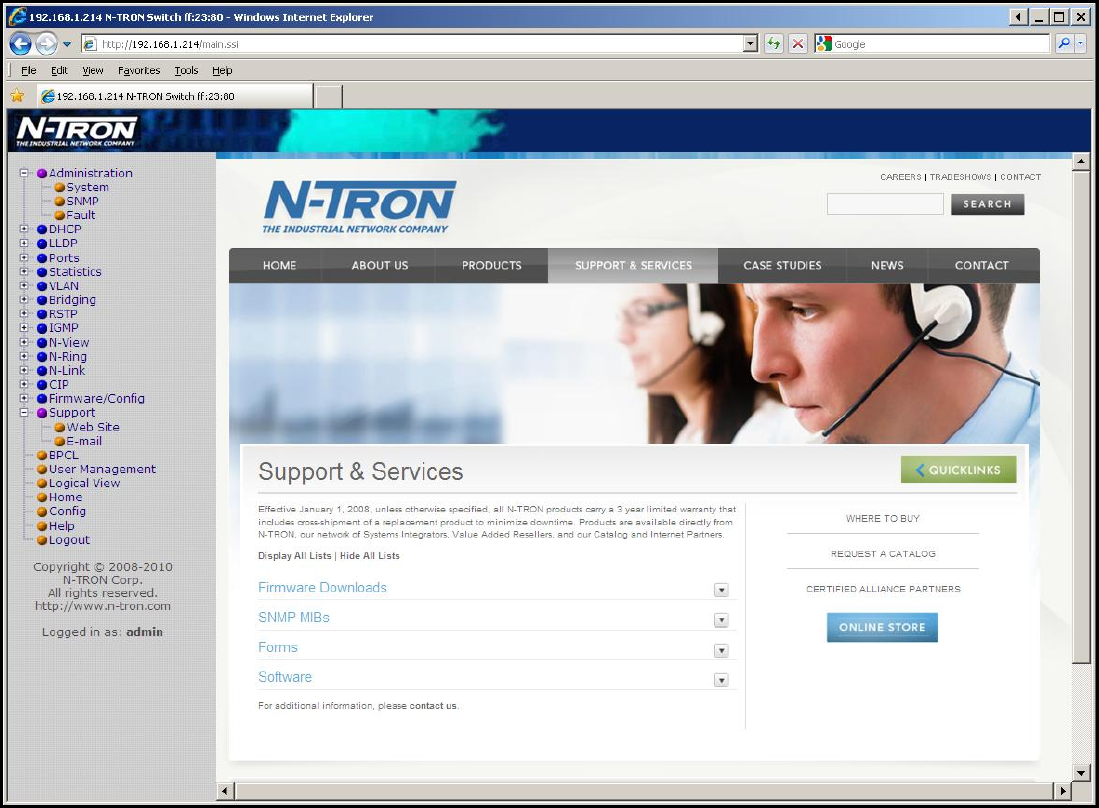Expand the RSTP tree node
The width and height of the screenshot is (1099, 808).
[x=24, y=314]
